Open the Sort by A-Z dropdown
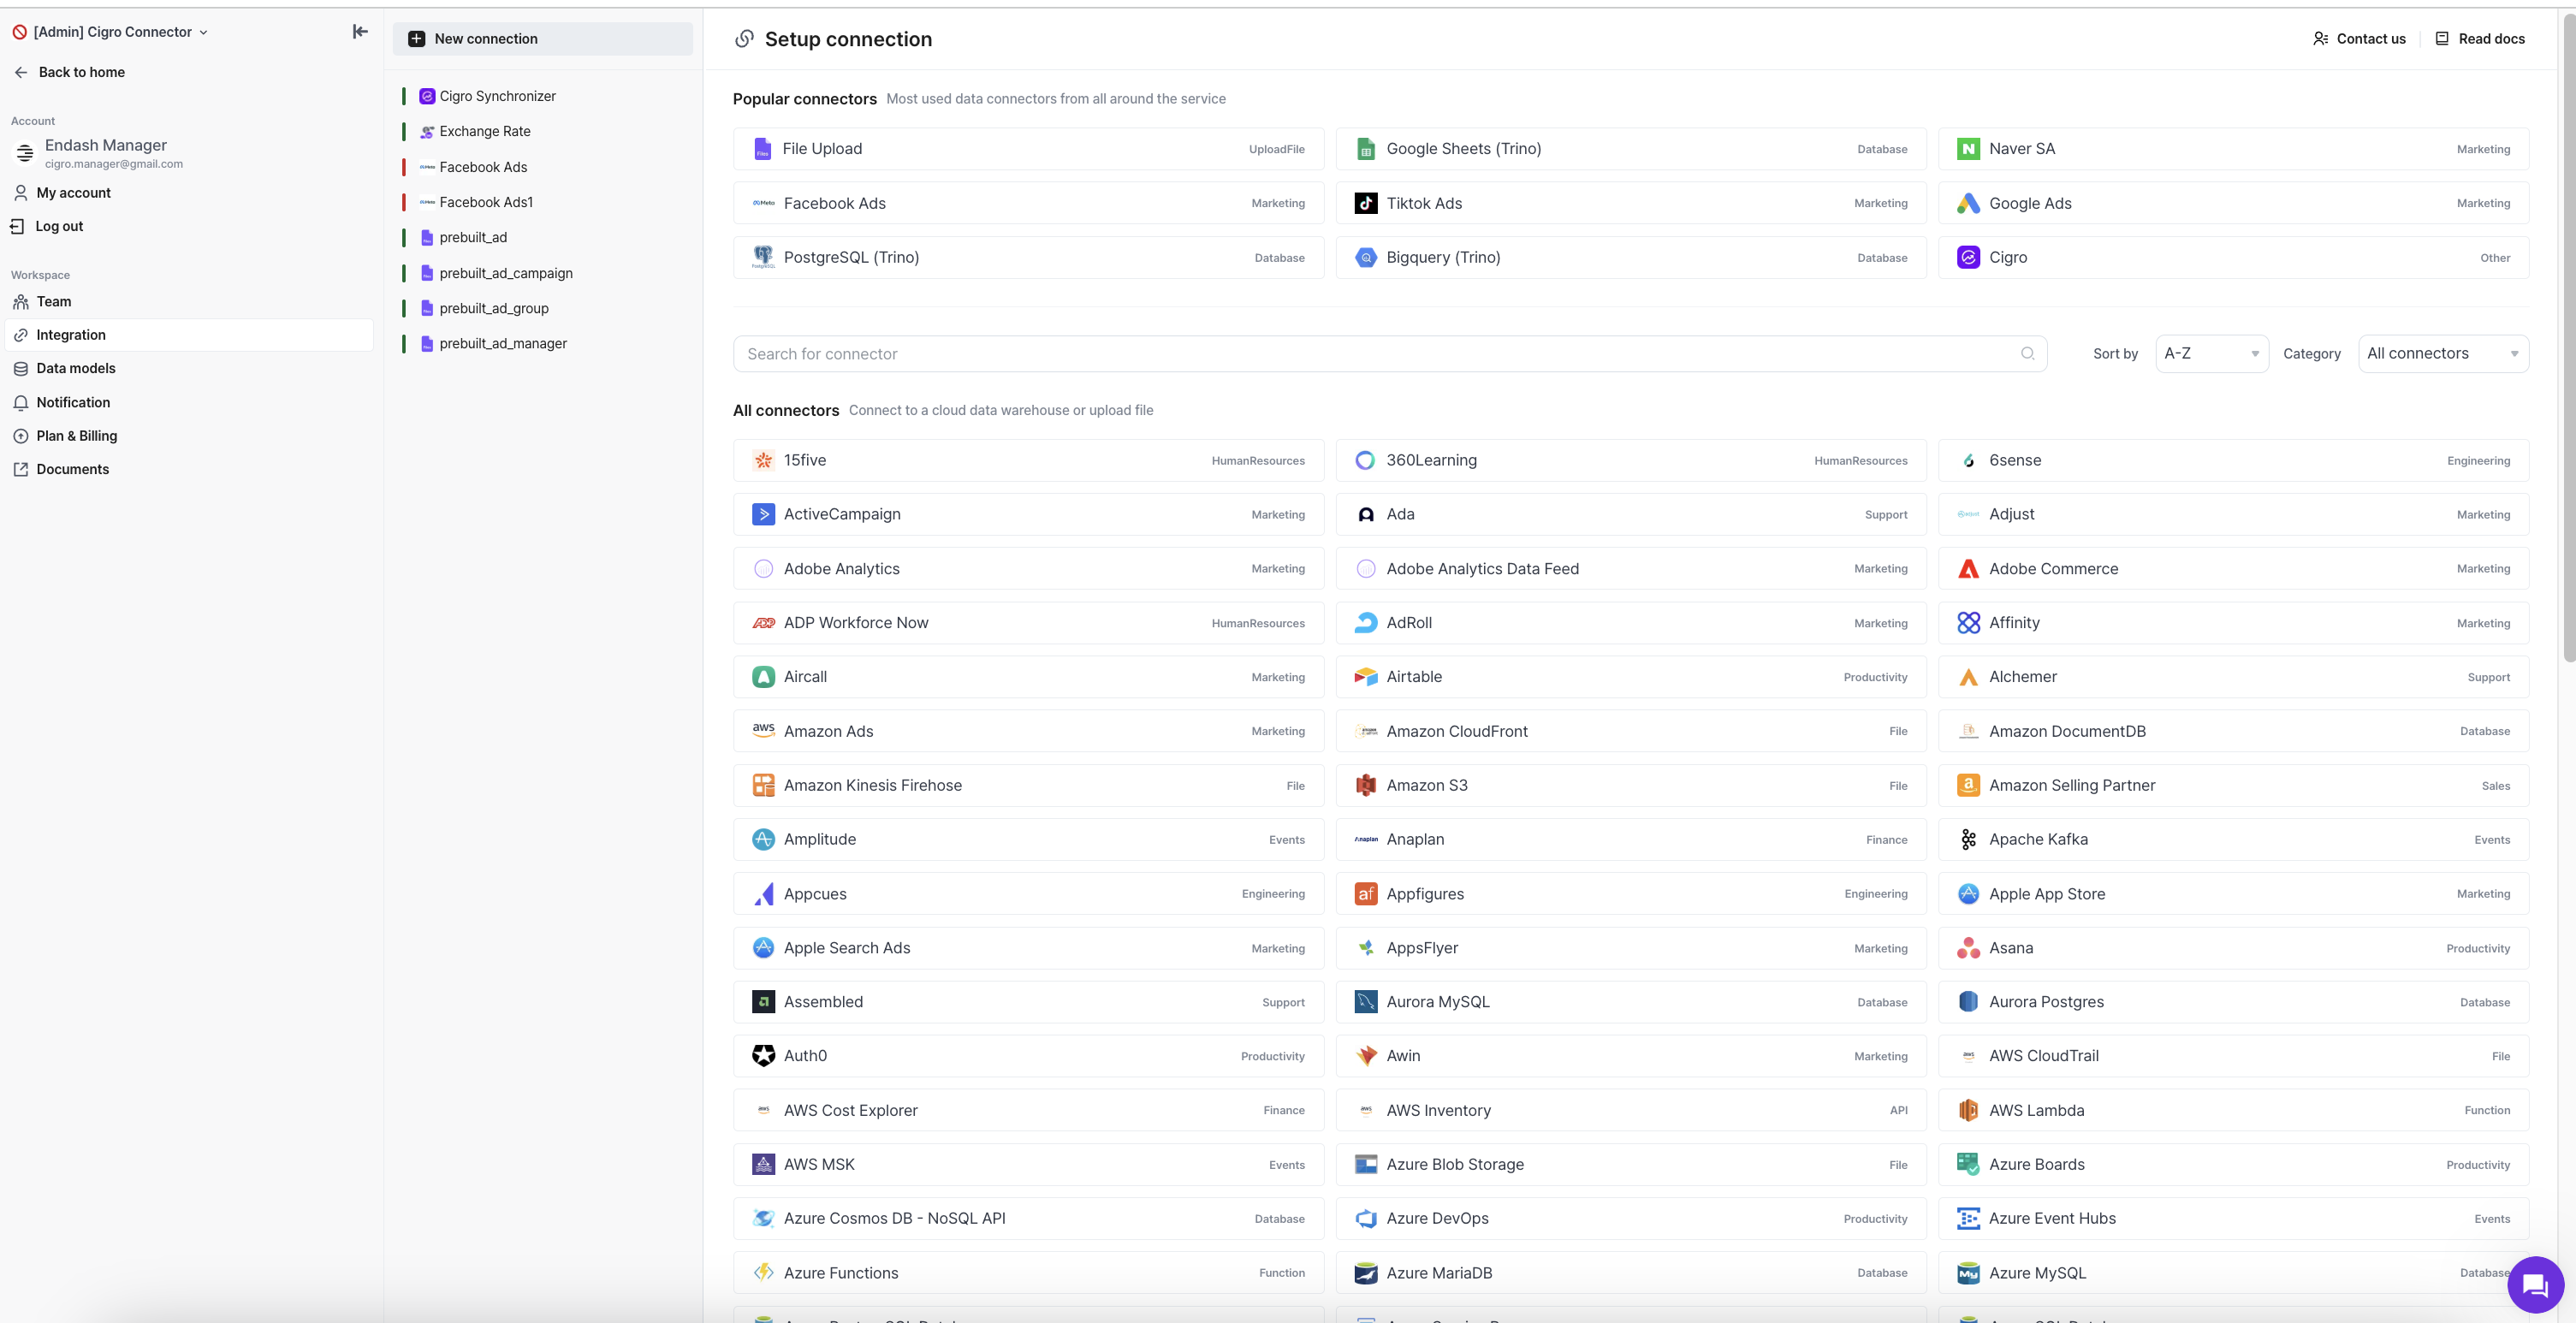Viewport: 2576px width, 1323px height. (x=2211, y=354)
